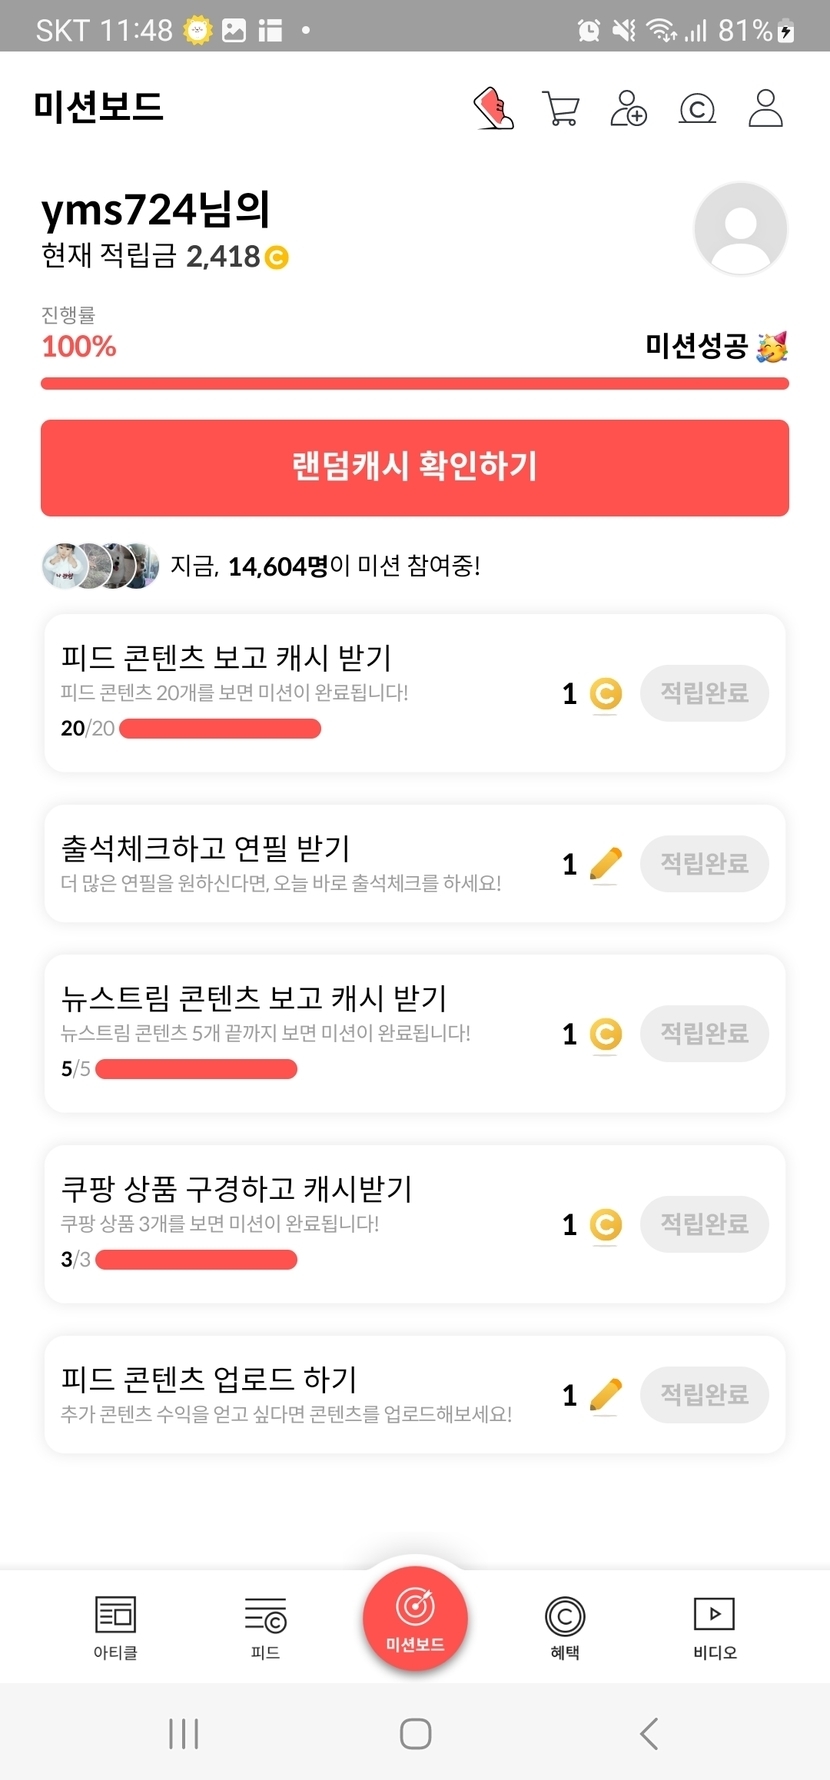Tap the gray profile avatar picture
830x1780 pixels.
click(740, 229)
